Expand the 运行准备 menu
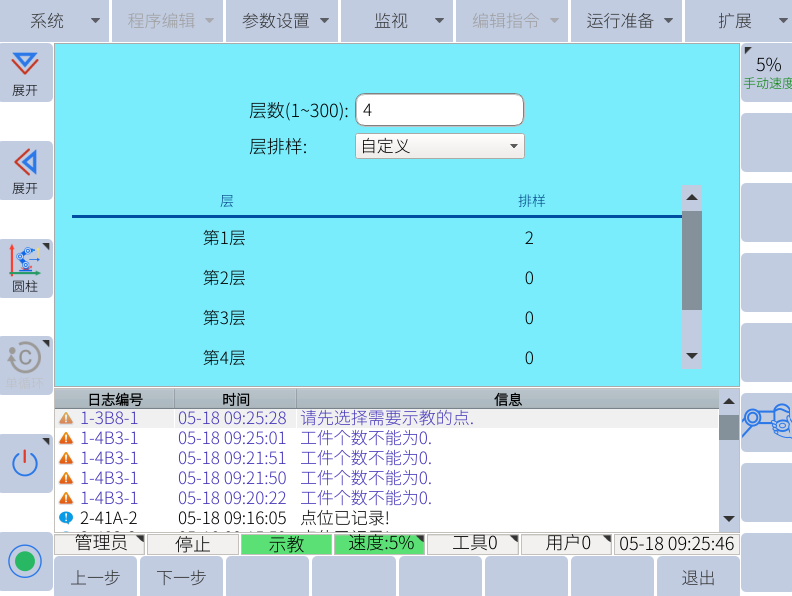The width and height of the screenshot is (792, 596). point(628,20)
